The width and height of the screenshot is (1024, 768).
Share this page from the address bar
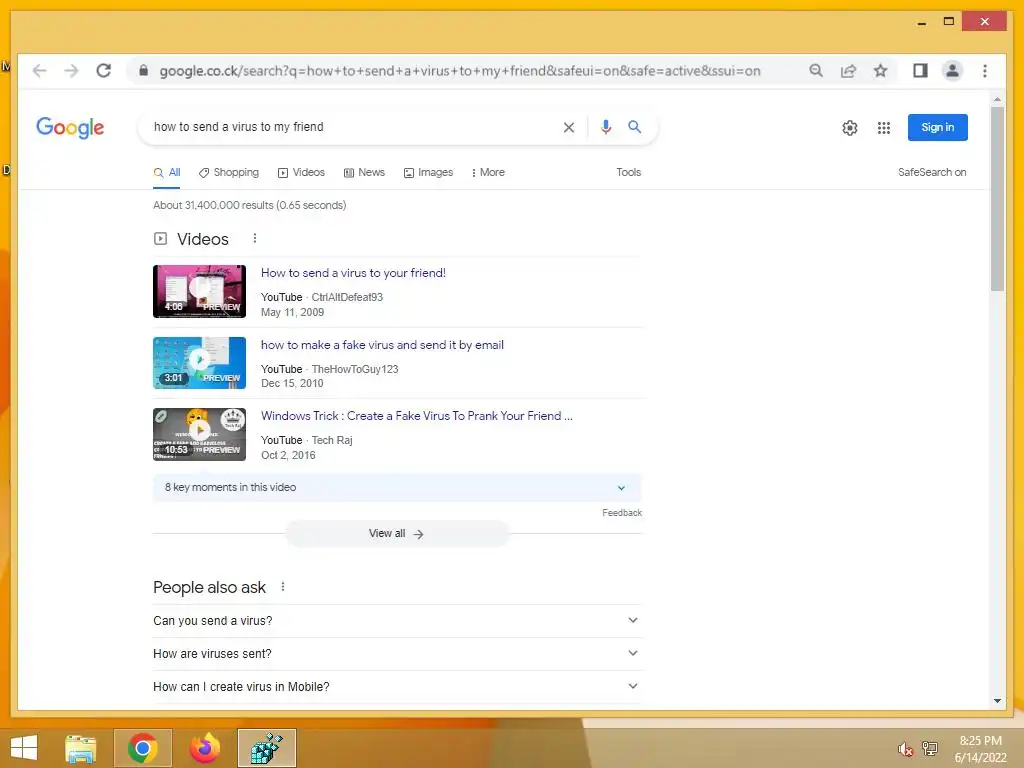coord(848,71)
